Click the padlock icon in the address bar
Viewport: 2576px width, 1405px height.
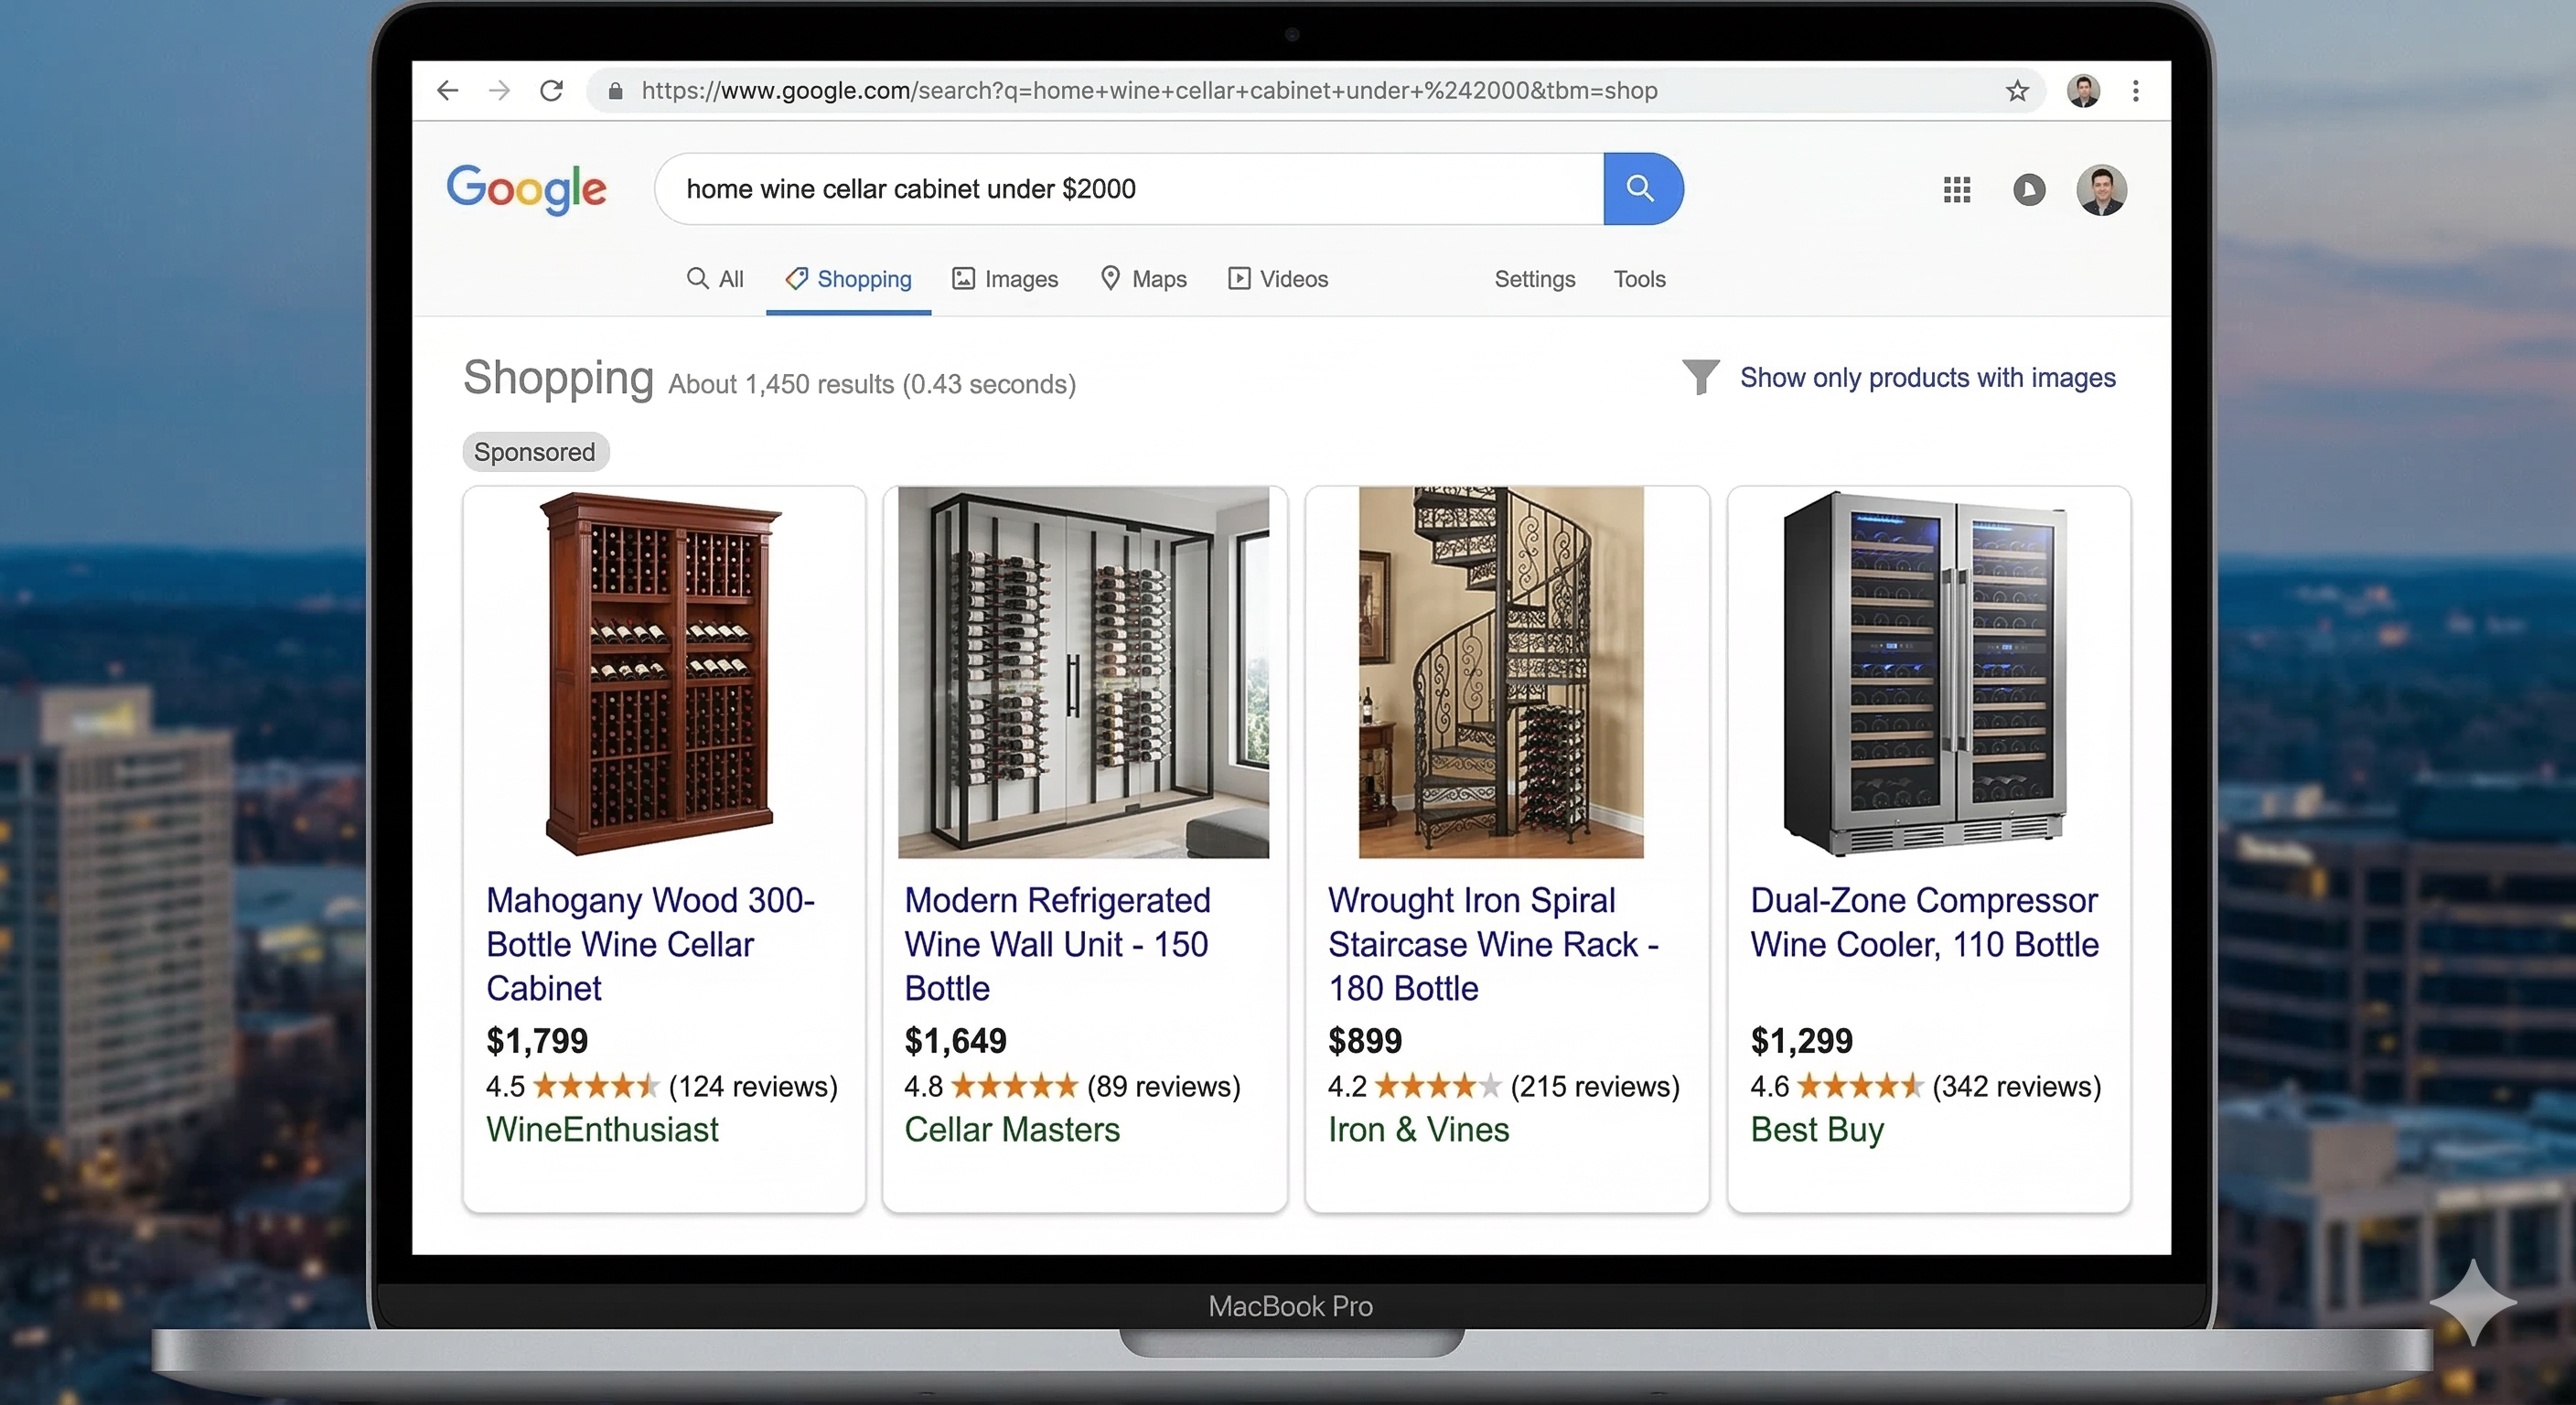tap(616, 90)
